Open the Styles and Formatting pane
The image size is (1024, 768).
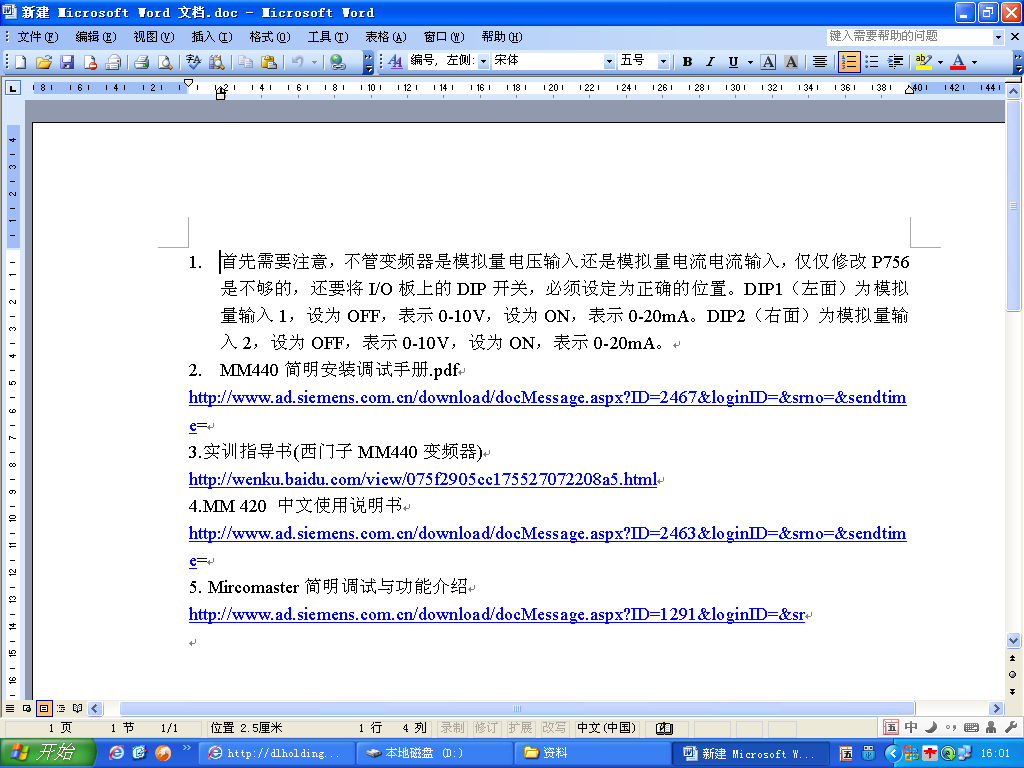coord(395,62)
